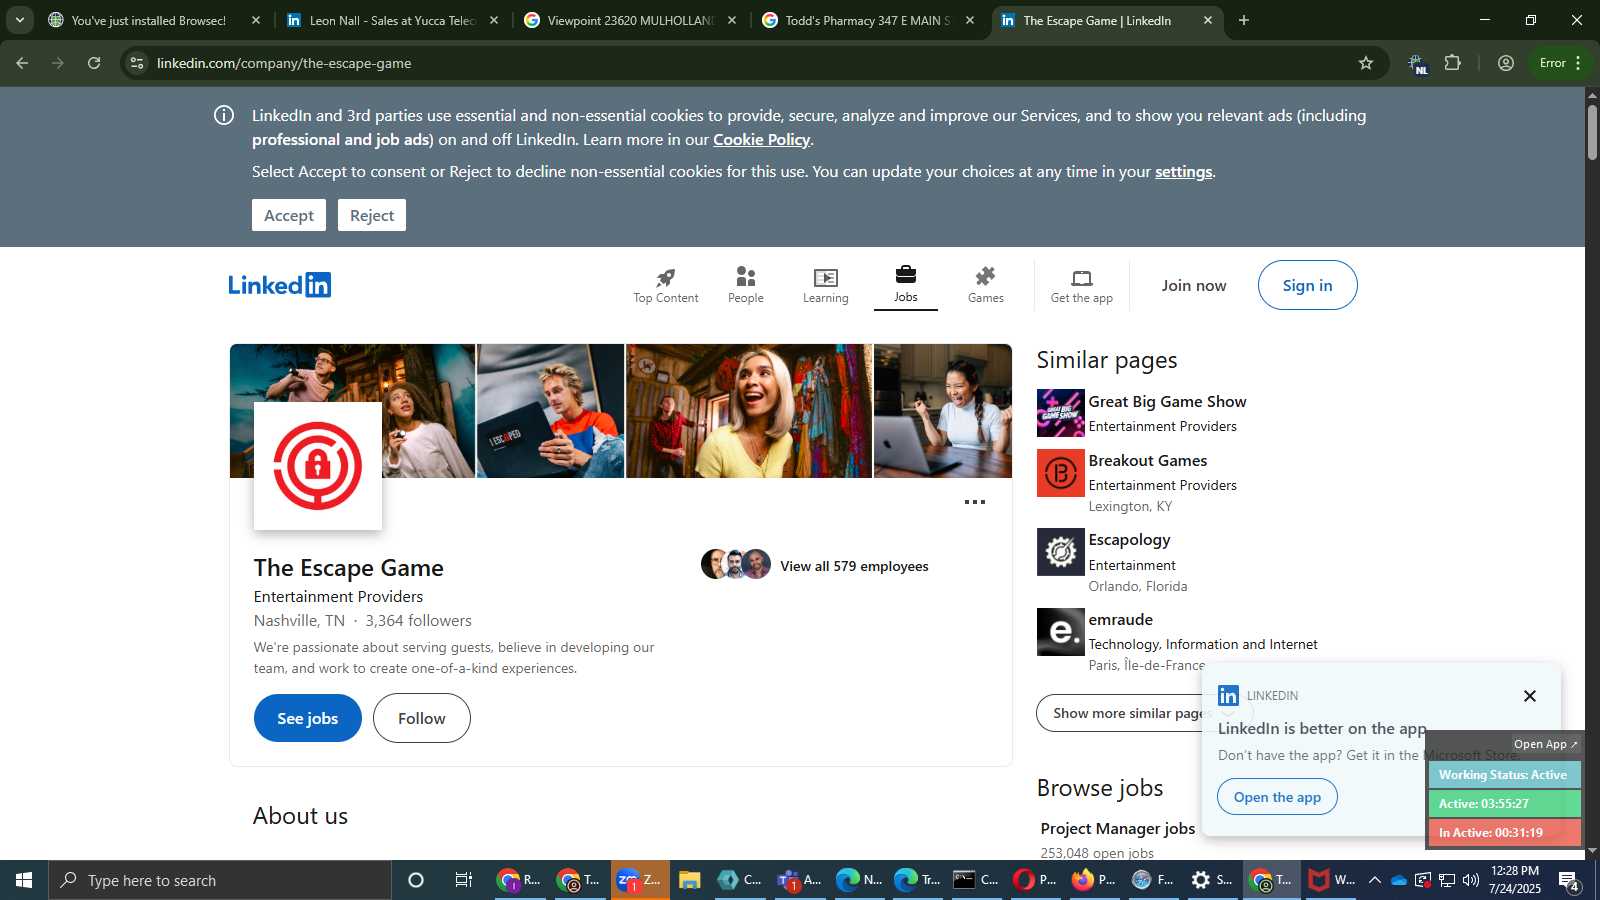Open File Explorer from taskbar
1600x900 pixels.
[689, 880]
